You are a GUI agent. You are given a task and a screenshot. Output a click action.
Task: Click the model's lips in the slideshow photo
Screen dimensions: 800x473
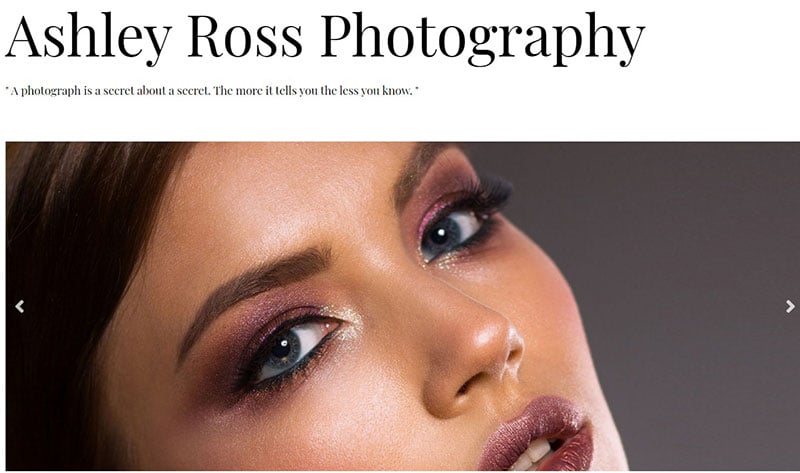[x=538, y=436]
